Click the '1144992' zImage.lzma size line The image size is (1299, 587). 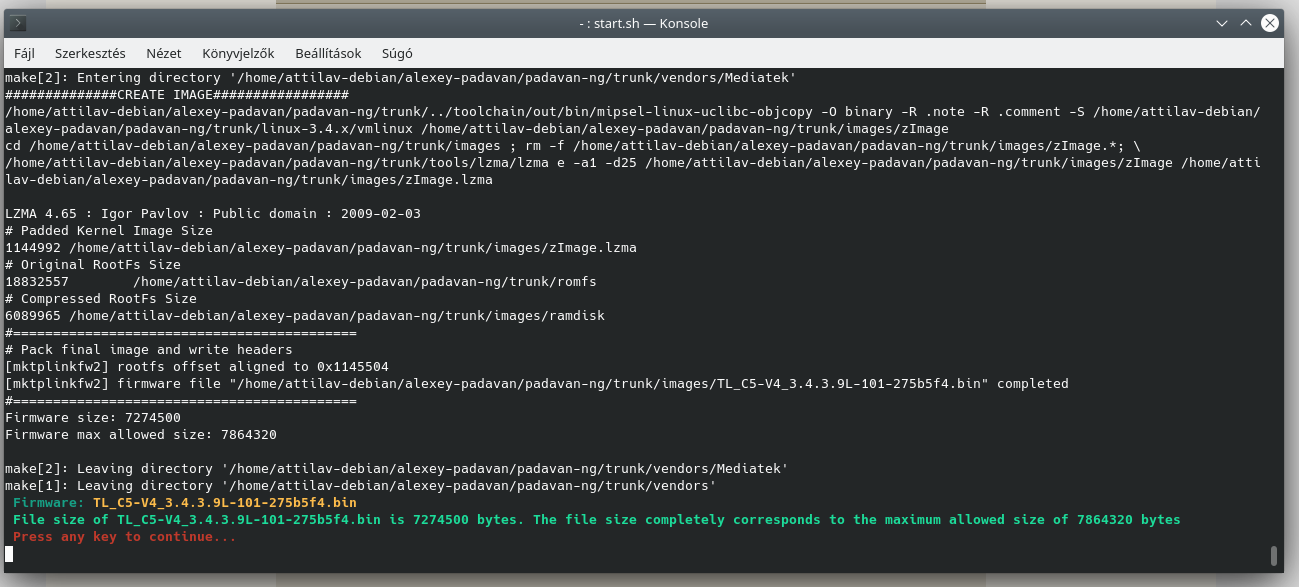tap(321, 247)
